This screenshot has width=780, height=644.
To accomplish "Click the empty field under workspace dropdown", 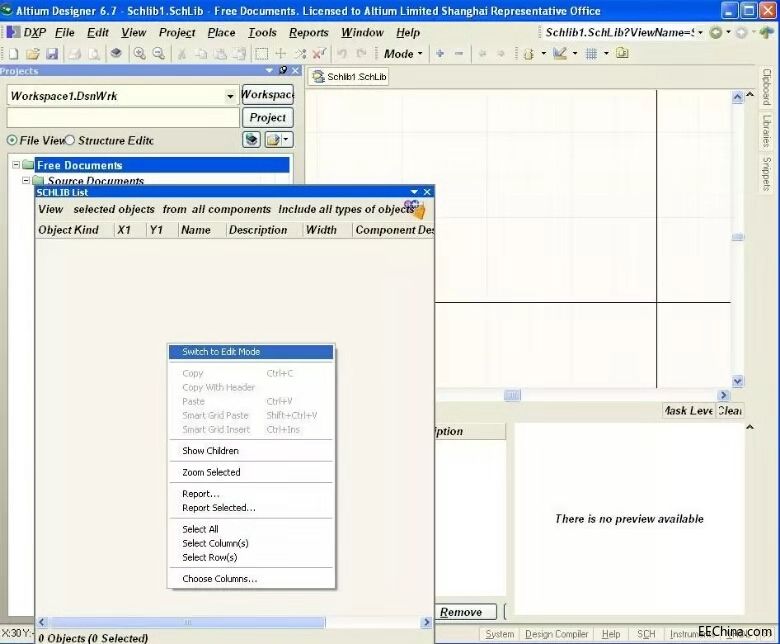I will click(x=123, y=118).
